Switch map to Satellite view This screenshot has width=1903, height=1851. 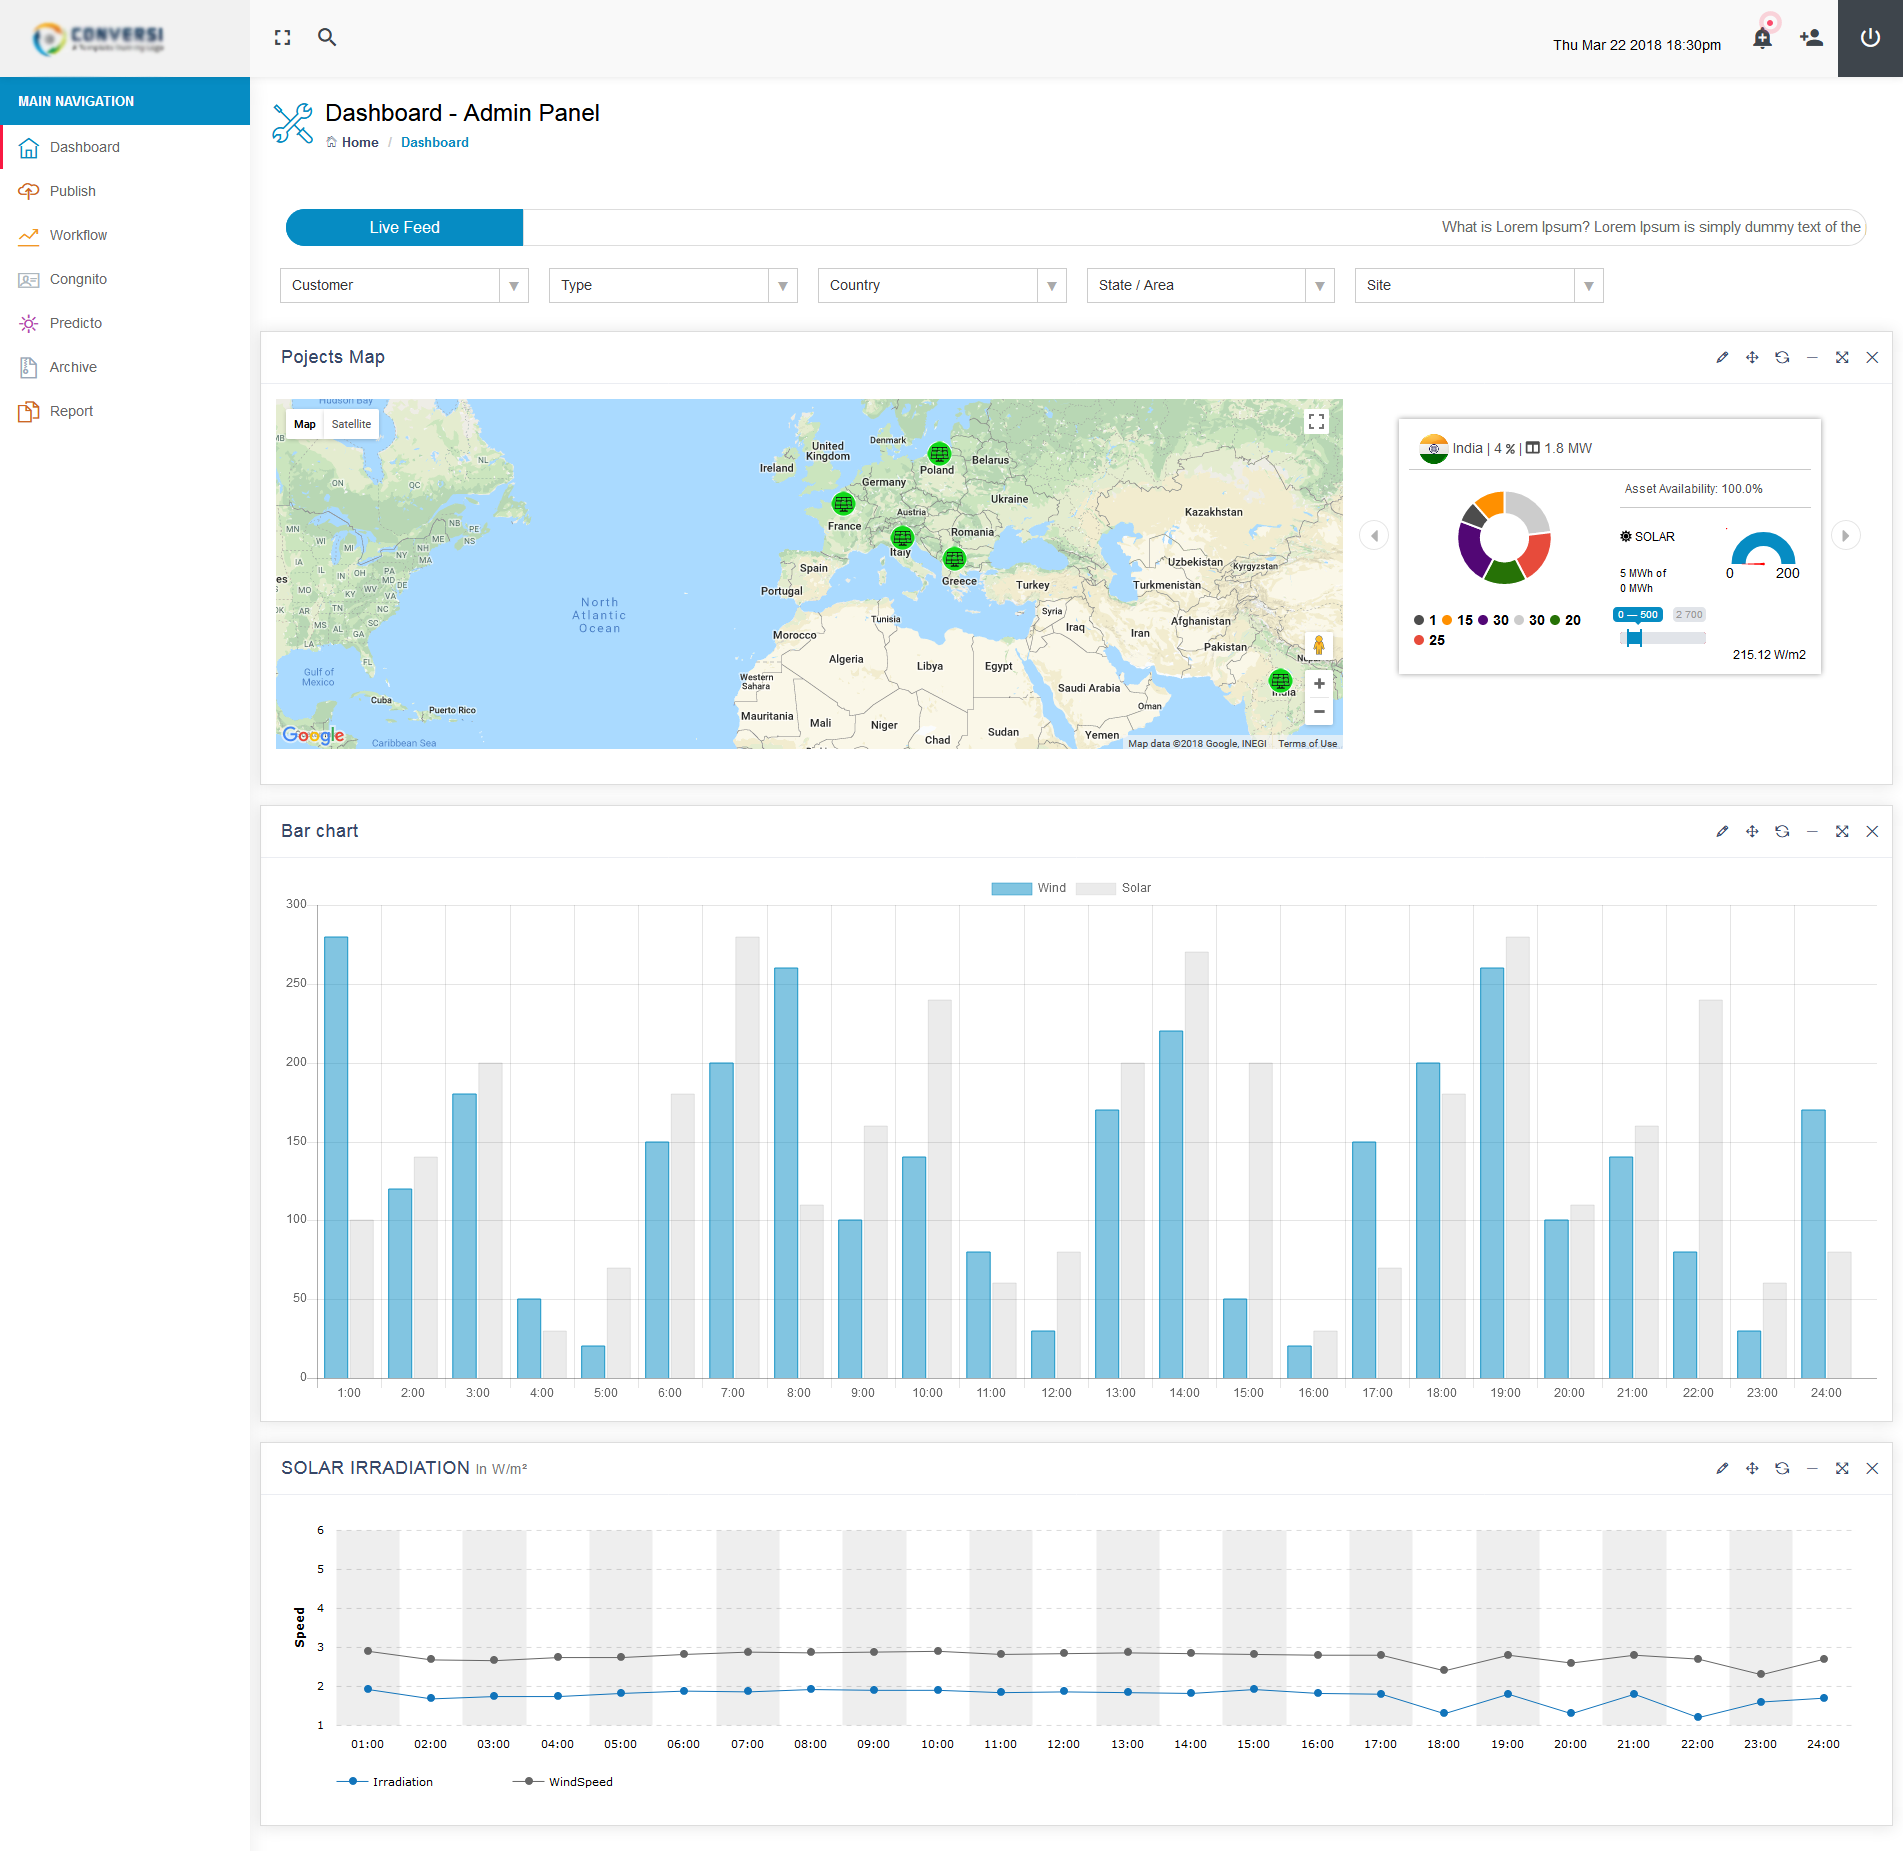click(351, 424)
